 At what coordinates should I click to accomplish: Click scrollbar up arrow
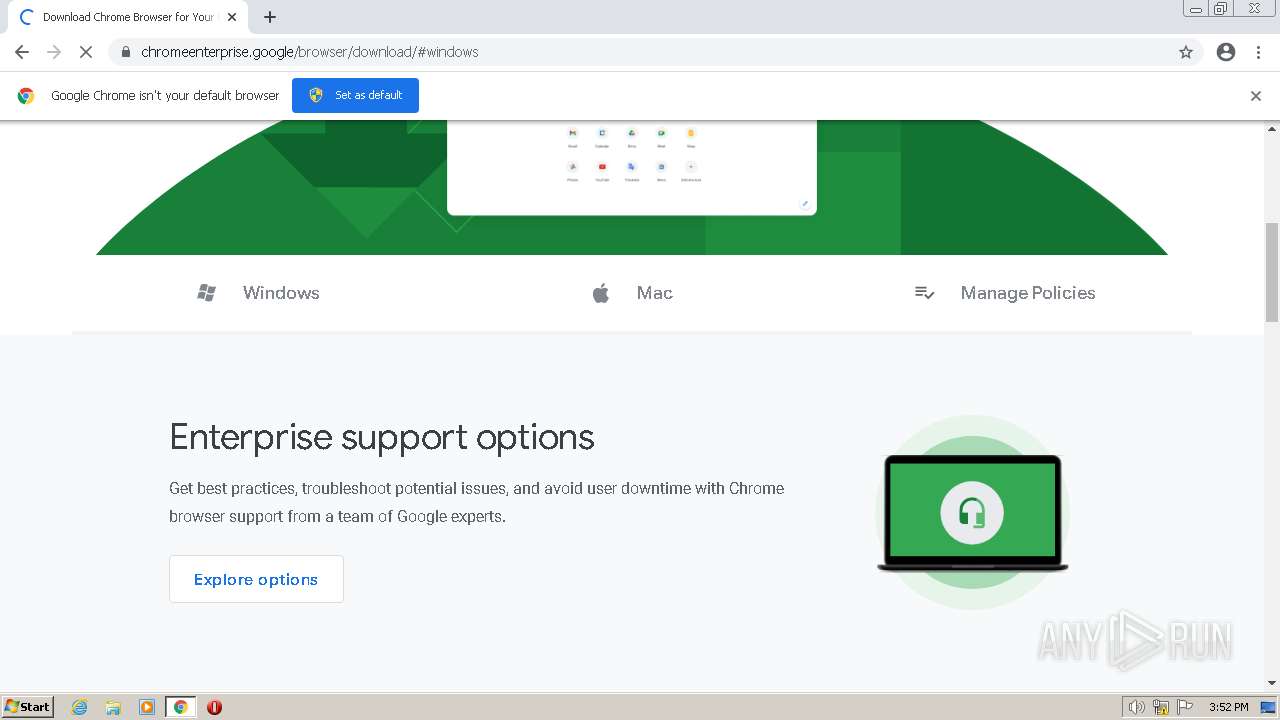pyautogui.click(x=1272, y=128)
